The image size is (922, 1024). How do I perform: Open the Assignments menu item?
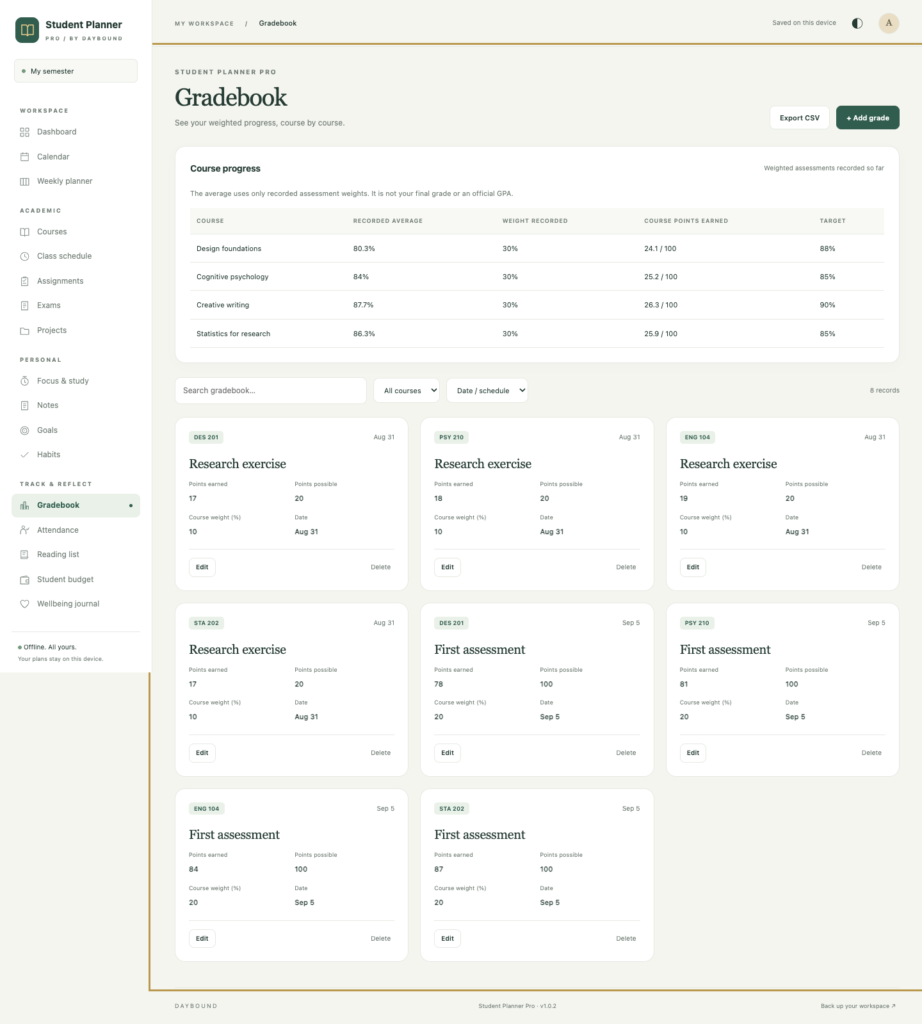click(x=76, y=281)
